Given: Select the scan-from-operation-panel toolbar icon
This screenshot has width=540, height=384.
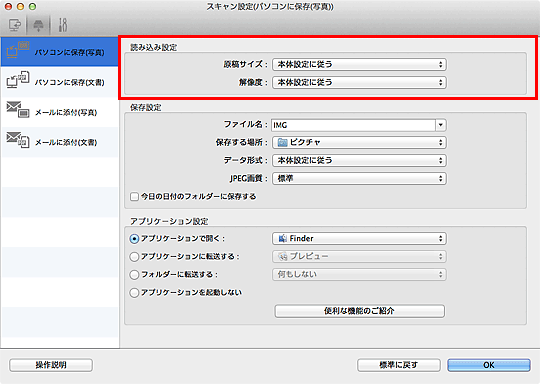Looking at the screenshot, I should point(38,25).
